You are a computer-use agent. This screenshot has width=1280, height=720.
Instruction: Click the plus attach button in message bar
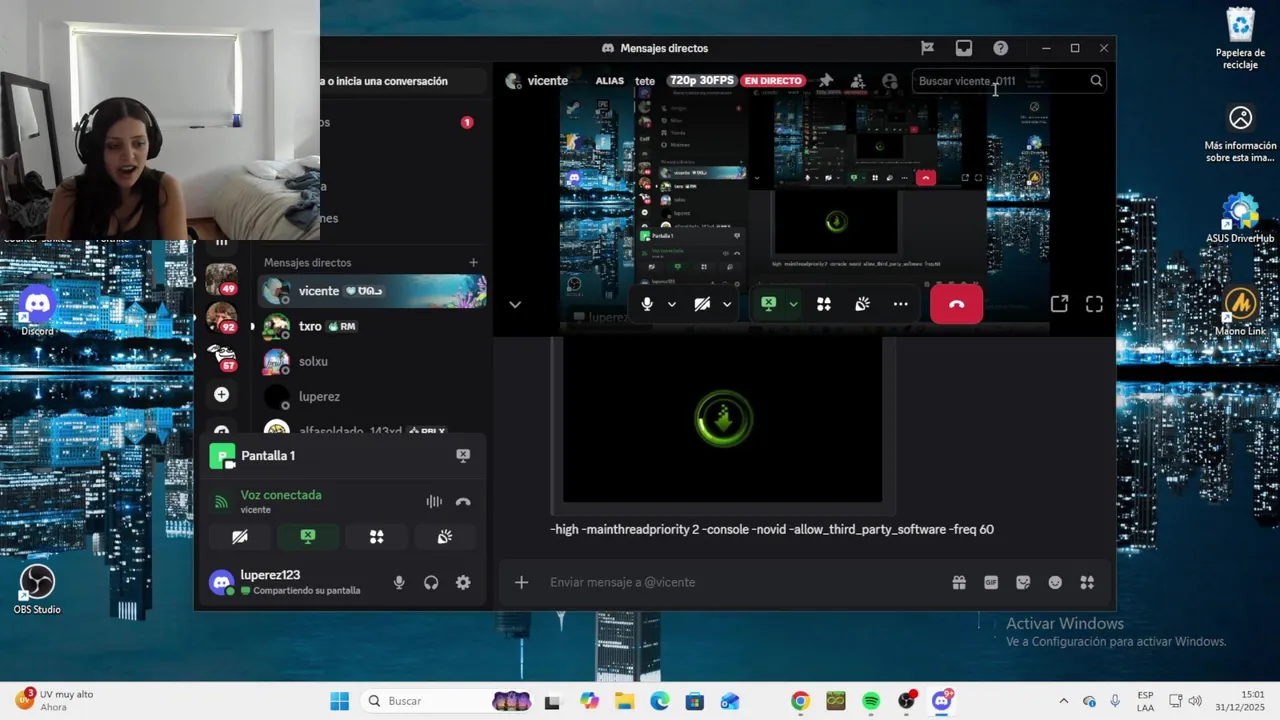click(521, 582)
